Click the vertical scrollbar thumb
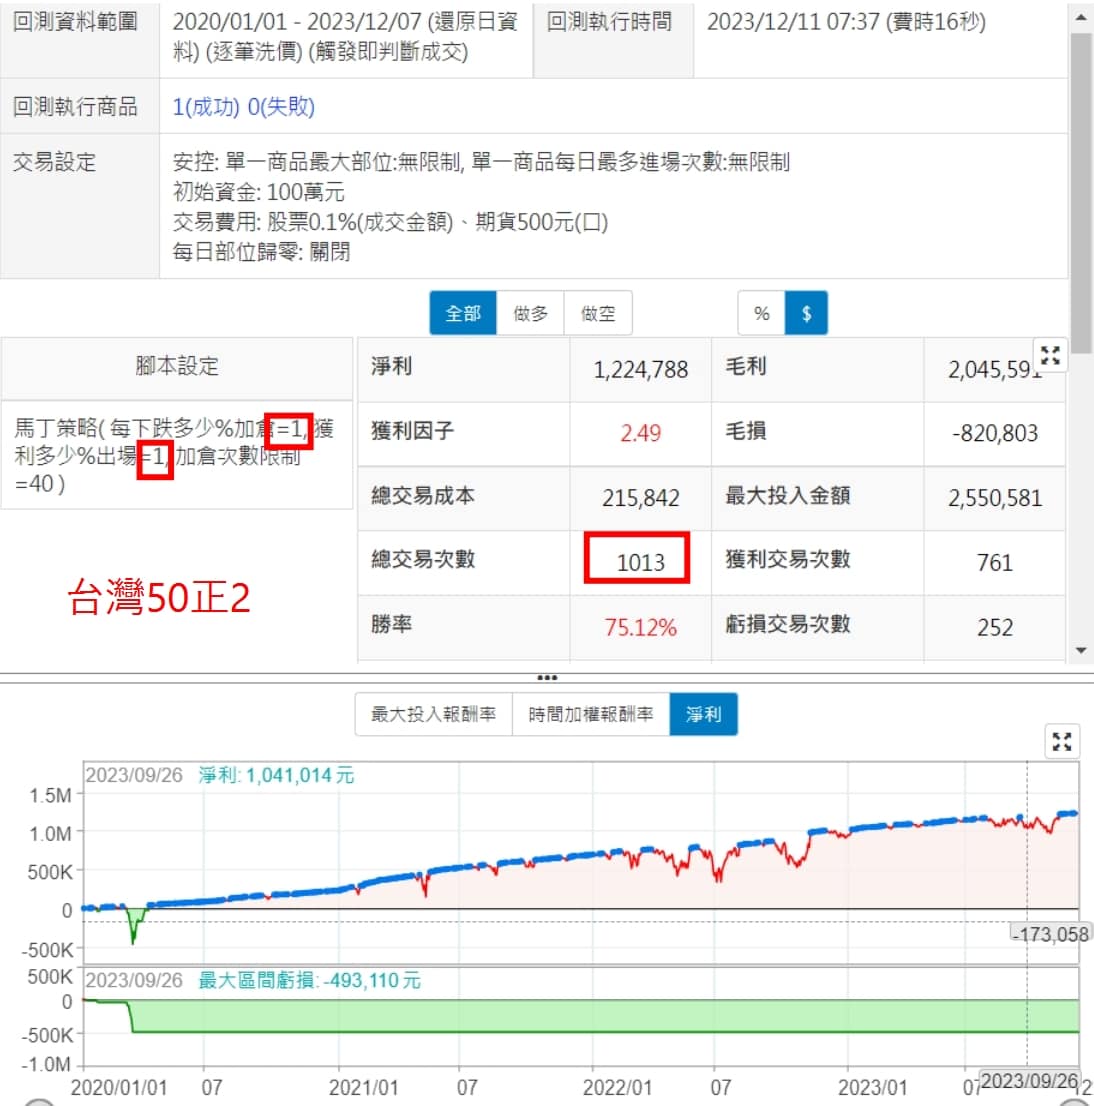This screenshot has width=1094, height=1106. tap(1080, 190)
